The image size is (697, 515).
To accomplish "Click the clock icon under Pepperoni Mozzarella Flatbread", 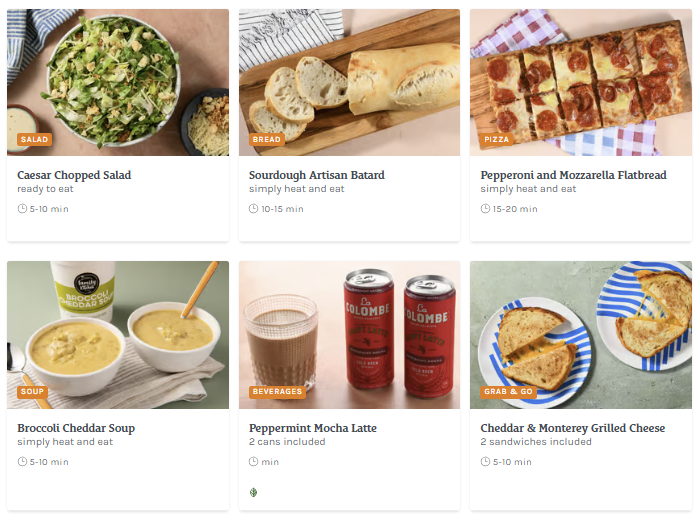I will tap(485, 209).
